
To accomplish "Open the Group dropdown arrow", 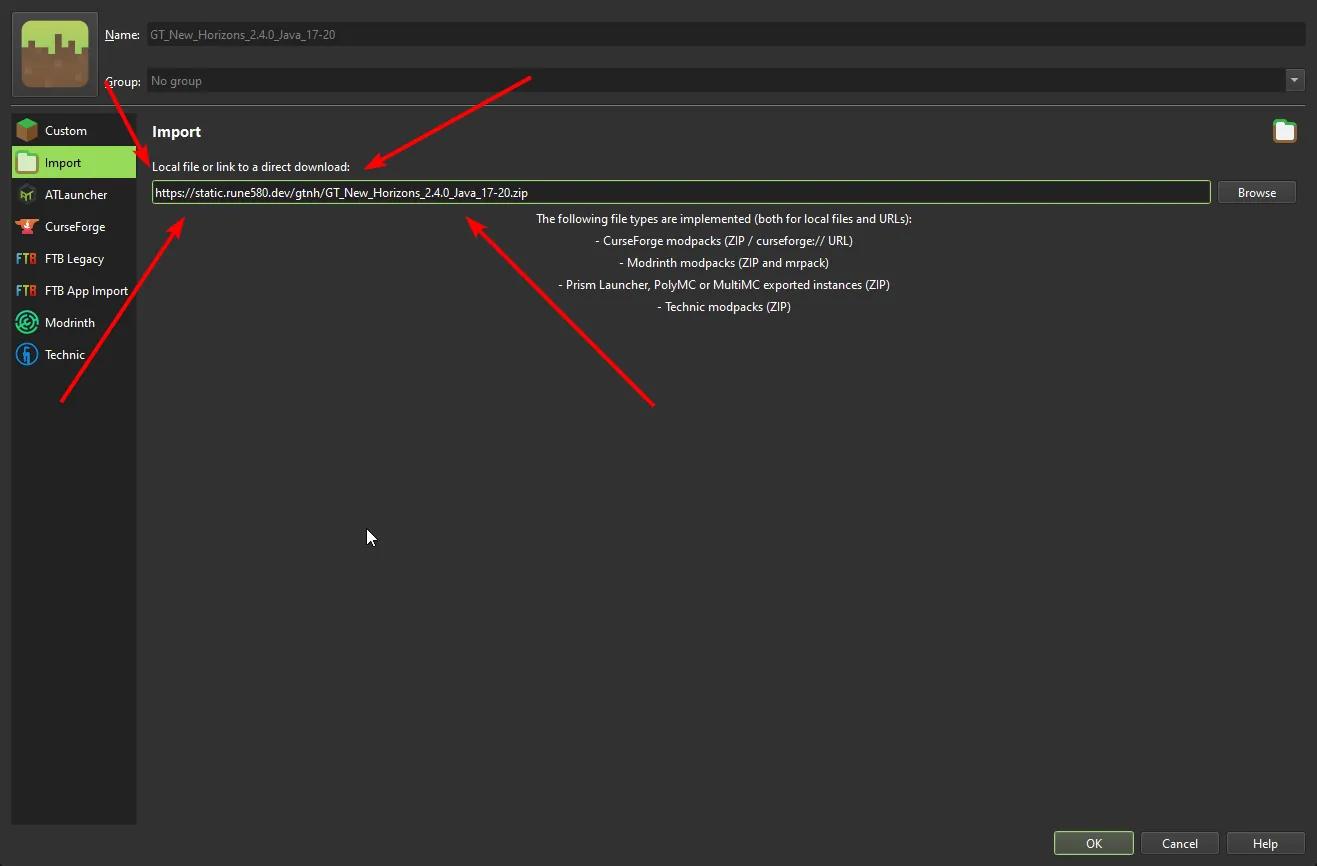I will tap(1295, 81).
